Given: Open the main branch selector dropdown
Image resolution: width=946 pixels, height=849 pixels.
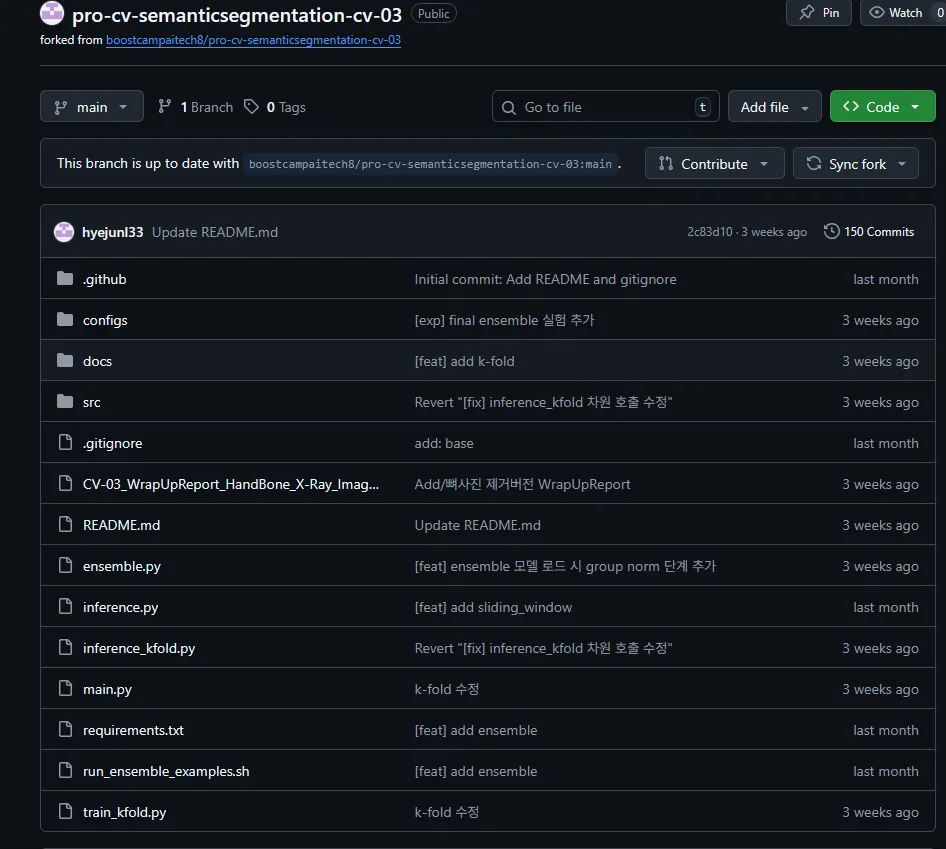Looking at the screenshot, I should [92, 106].
